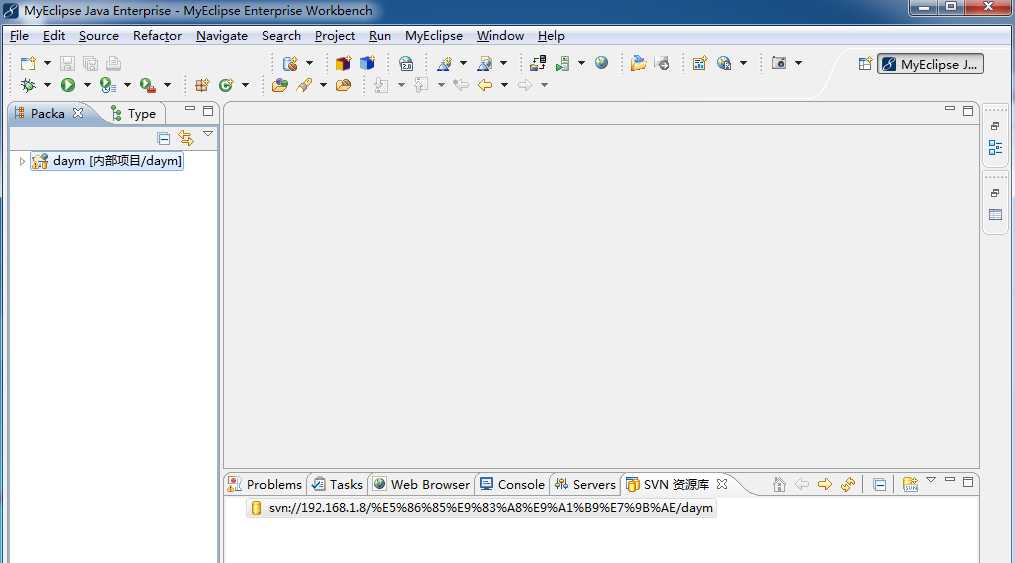This screenshot has height=563, width=1015.
Task: Click the SVN view refresh arrows icon
Action: pyautogui.click(x=848, y=484)
